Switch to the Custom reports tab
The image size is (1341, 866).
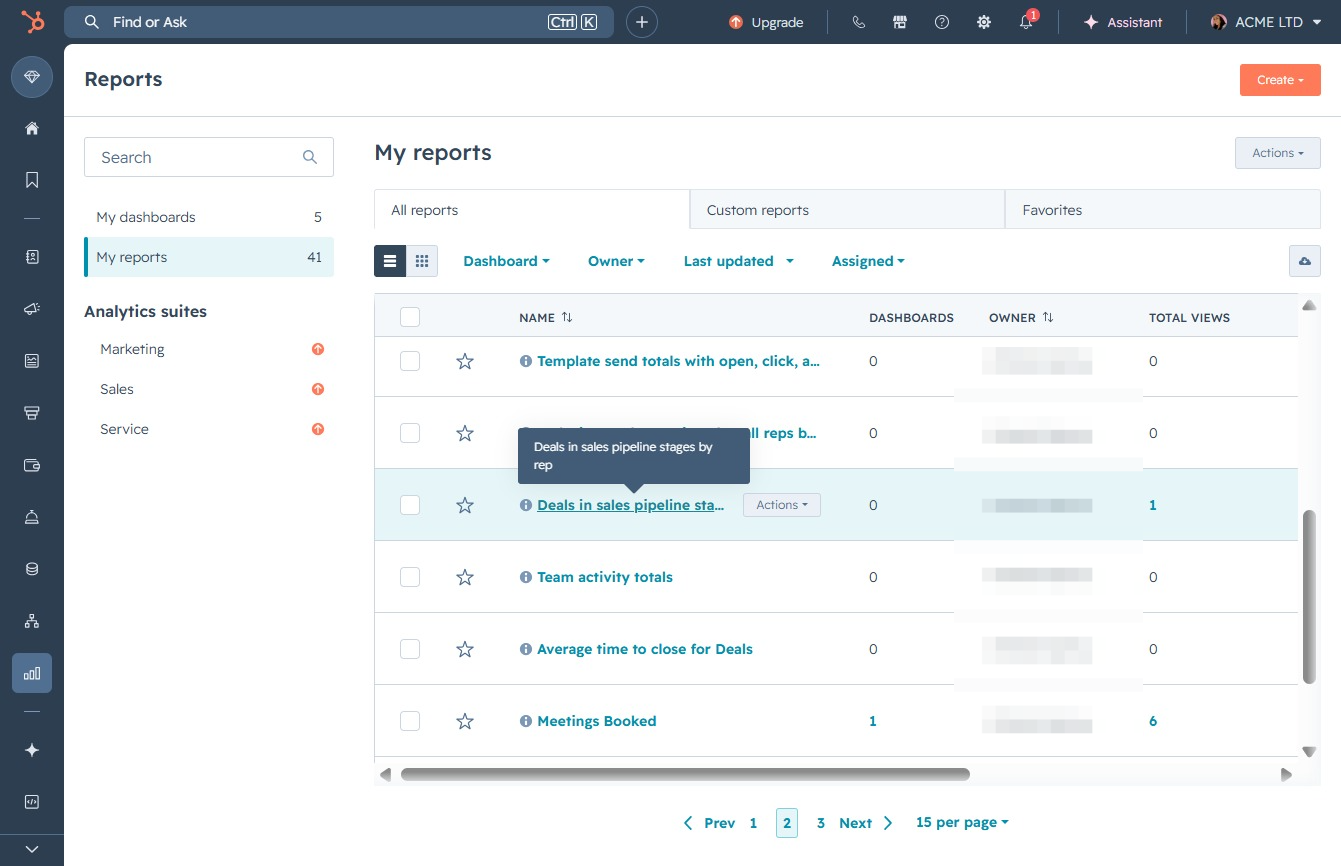(x=847, y=210)
